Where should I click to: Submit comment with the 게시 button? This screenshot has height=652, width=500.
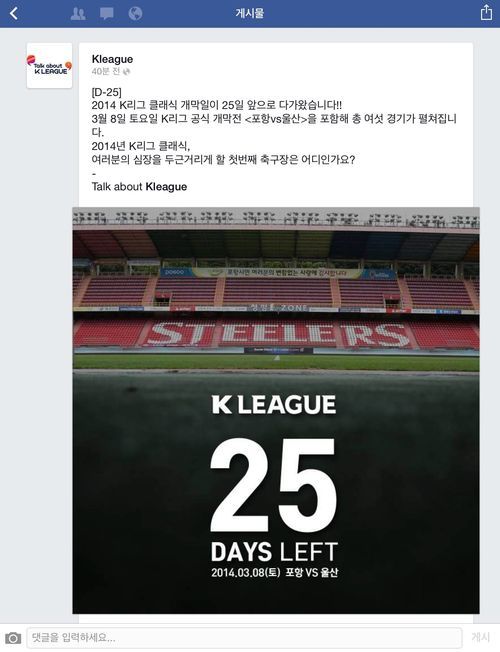pyautogui.click(x=480, y=637)
